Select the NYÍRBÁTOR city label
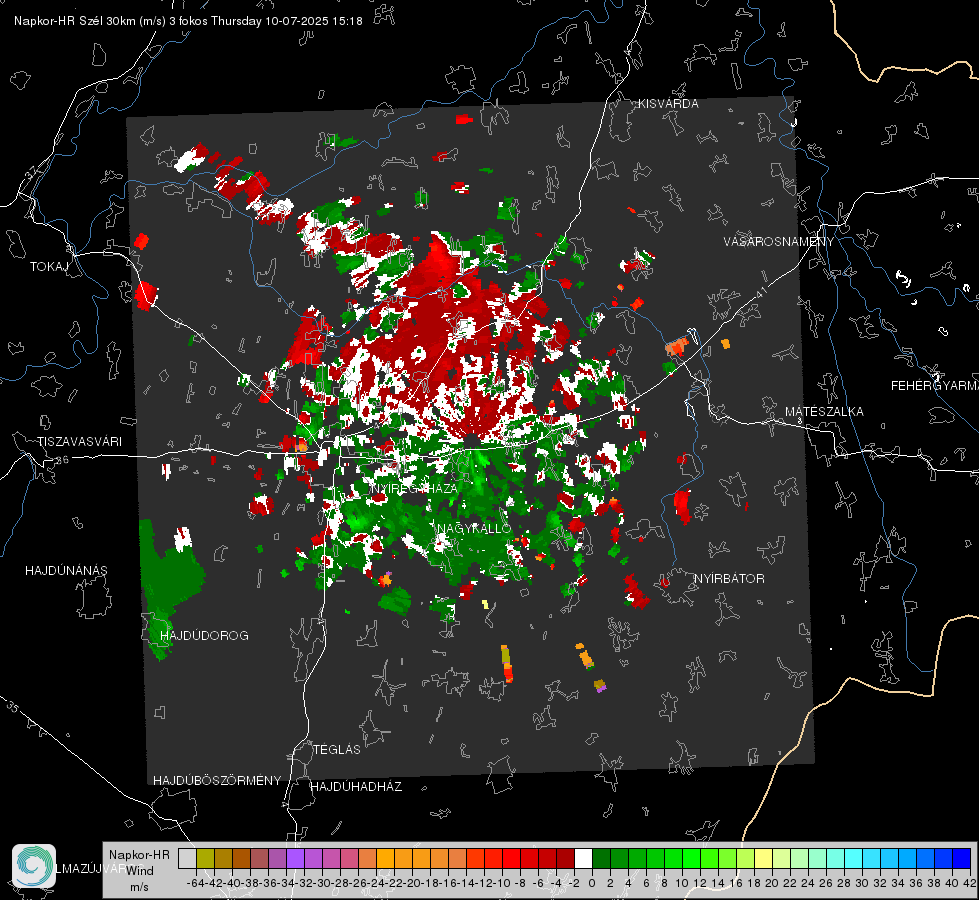The height and width of the screenshot is (900, 979). [x=729, y=579]
